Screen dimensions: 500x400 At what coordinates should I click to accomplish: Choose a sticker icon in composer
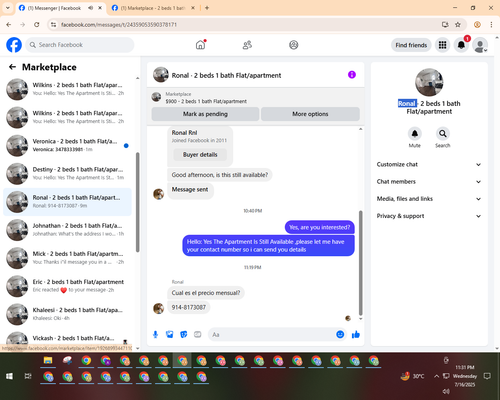[184, 334]
